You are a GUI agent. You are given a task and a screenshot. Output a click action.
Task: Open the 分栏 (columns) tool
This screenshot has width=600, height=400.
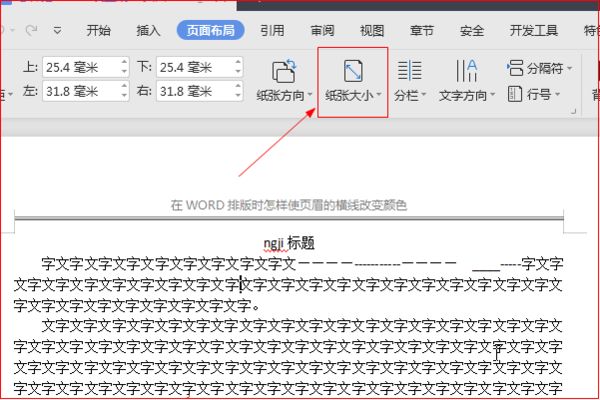tap(409, 81)
